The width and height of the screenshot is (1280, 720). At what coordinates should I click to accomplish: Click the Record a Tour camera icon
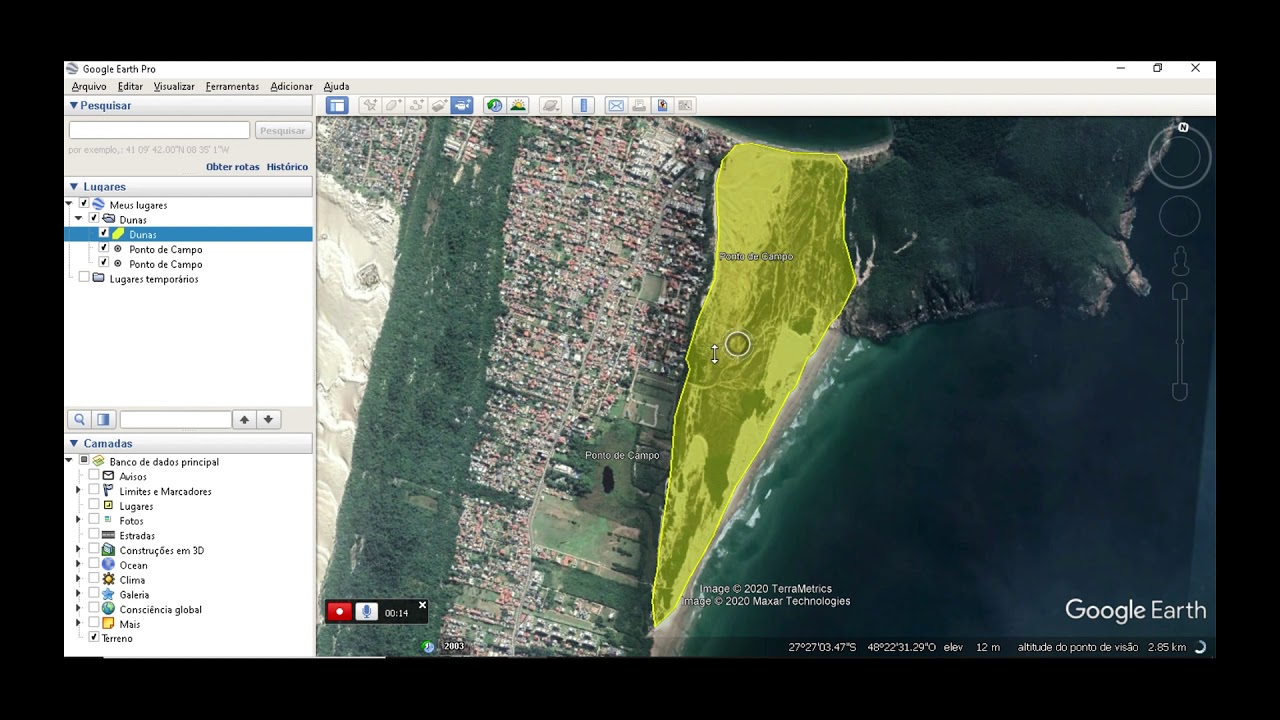point(462,105)
